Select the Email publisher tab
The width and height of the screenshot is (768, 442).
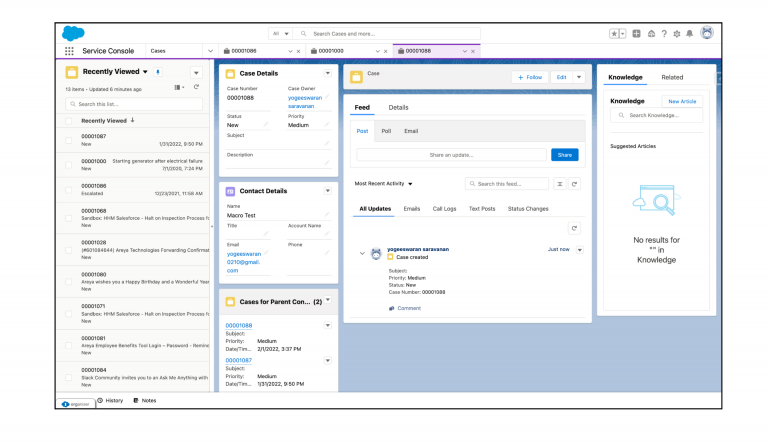[411, 131]
